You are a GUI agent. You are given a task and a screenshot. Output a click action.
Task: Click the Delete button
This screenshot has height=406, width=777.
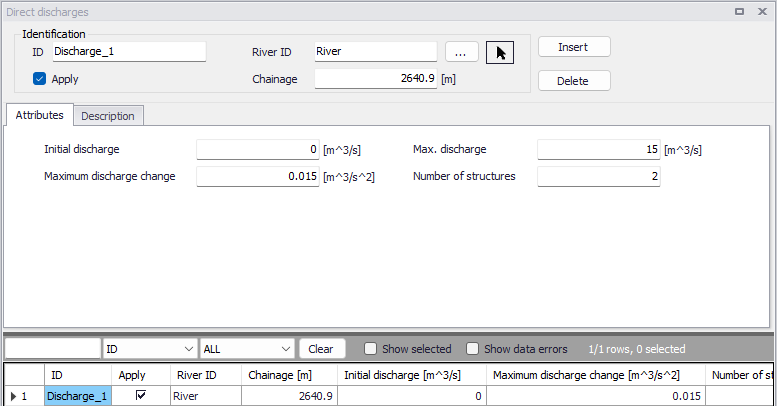tap(574, 81)
